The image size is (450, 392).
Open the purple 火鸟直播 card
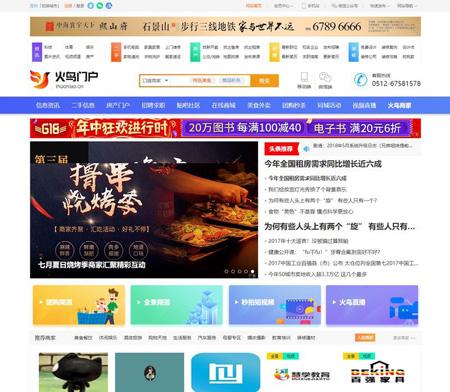point(372,305)
